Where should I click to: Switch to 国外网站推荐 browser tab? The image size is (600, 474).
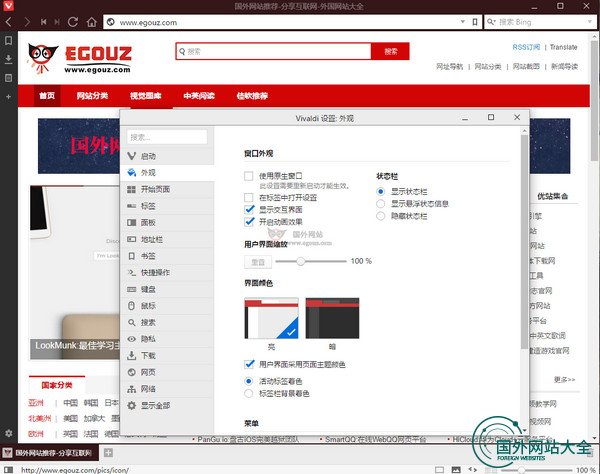click(50, 453)
